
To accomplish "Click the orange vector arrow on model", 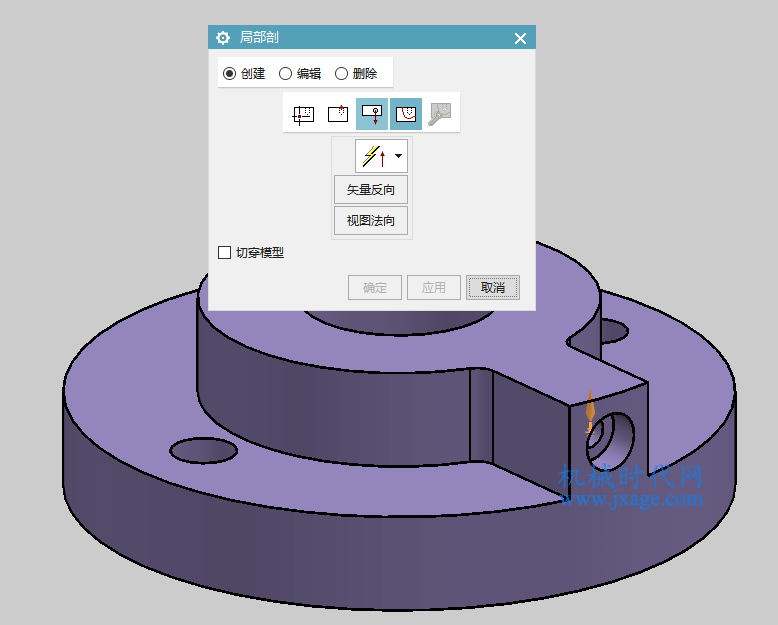I will tap(590, 411).
